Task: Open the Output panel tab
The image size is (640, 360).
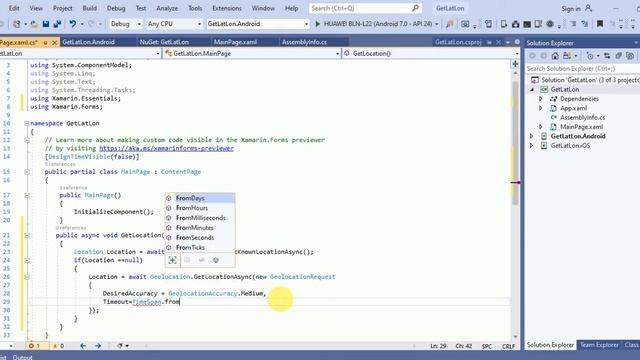Action: pyautogui.click(x=22, y=357)
